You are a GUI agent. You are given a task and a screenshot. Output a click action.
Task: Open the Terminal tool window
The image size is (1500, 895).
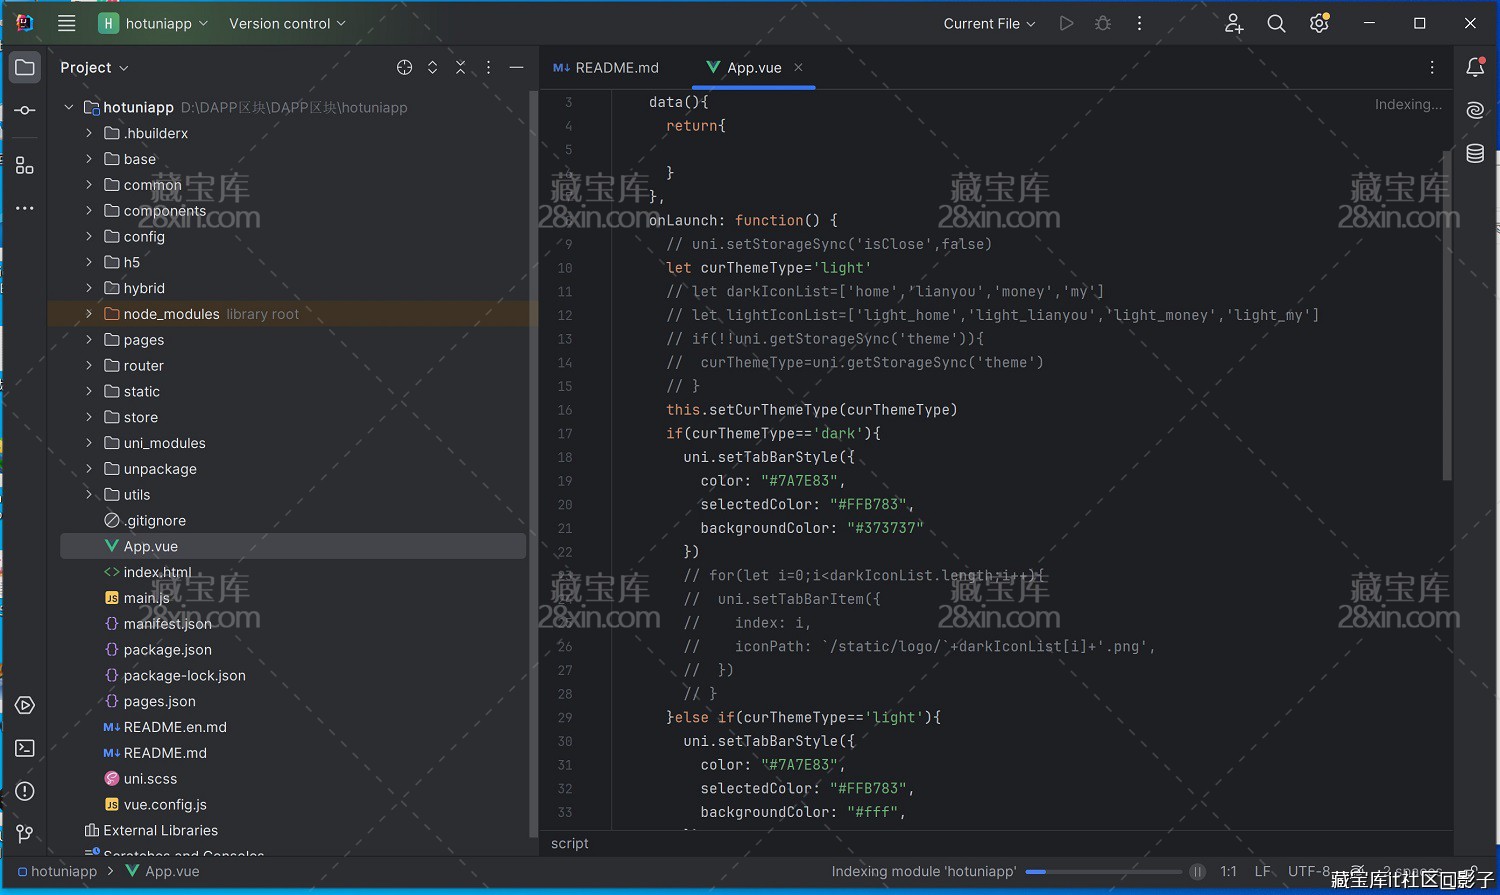pos(25,748)
